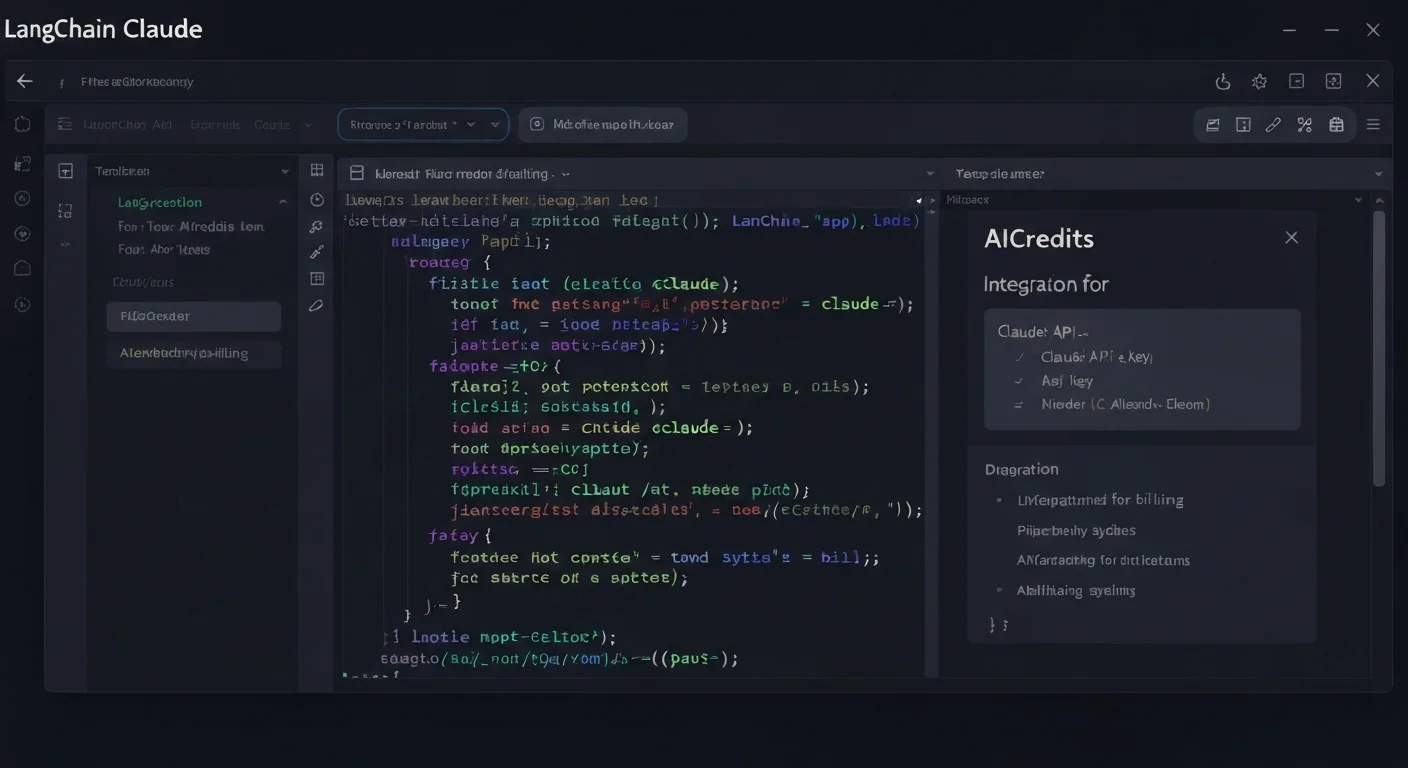Click the pill button with the square icon
The width and height of the screenshot is (1408, 768).
(x=603, y=125)
